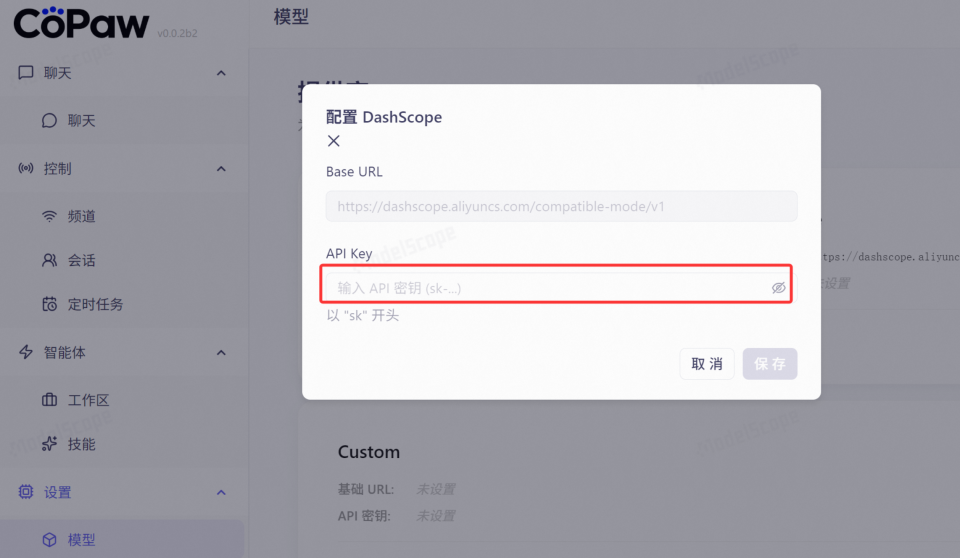Screen dimensions: 960x558
Task: Click the 技能 sparkle icon
Action: 49,444
